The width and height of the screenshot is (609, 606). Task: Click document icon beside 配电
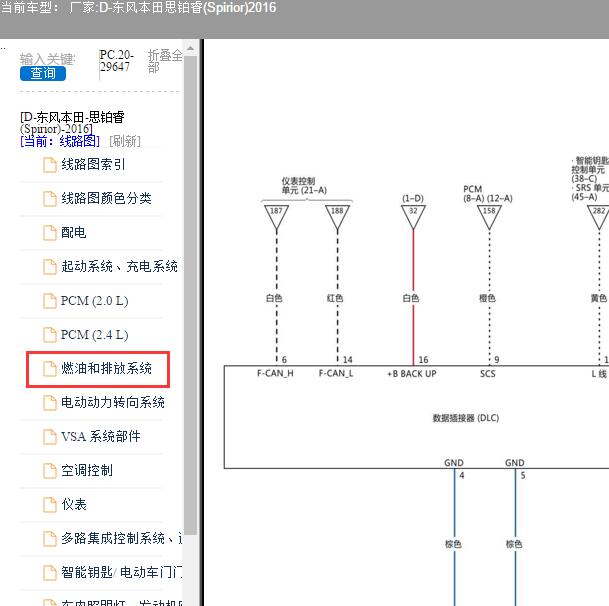(50, 233)
